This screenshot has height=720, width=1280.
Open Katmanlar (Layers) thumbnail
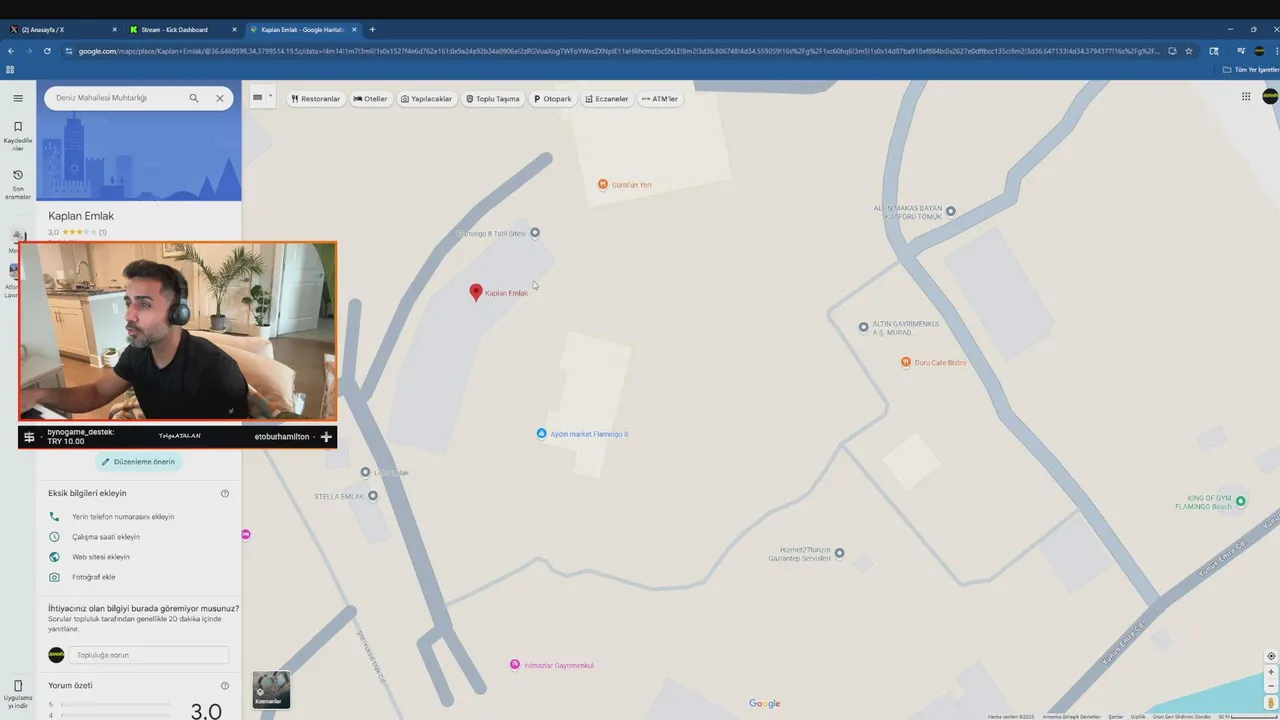tap(271, 689)
